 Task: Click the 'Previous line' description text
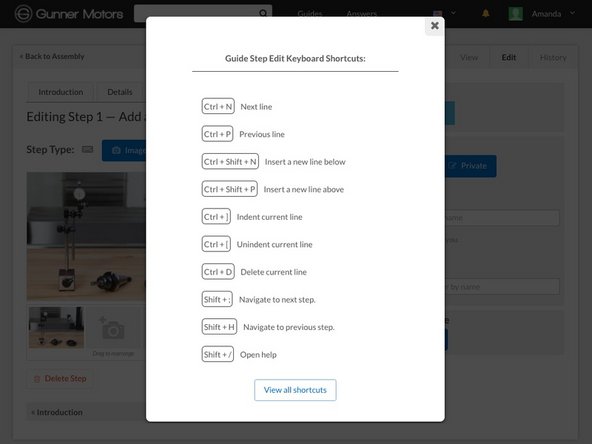click(x=262, y=134)
